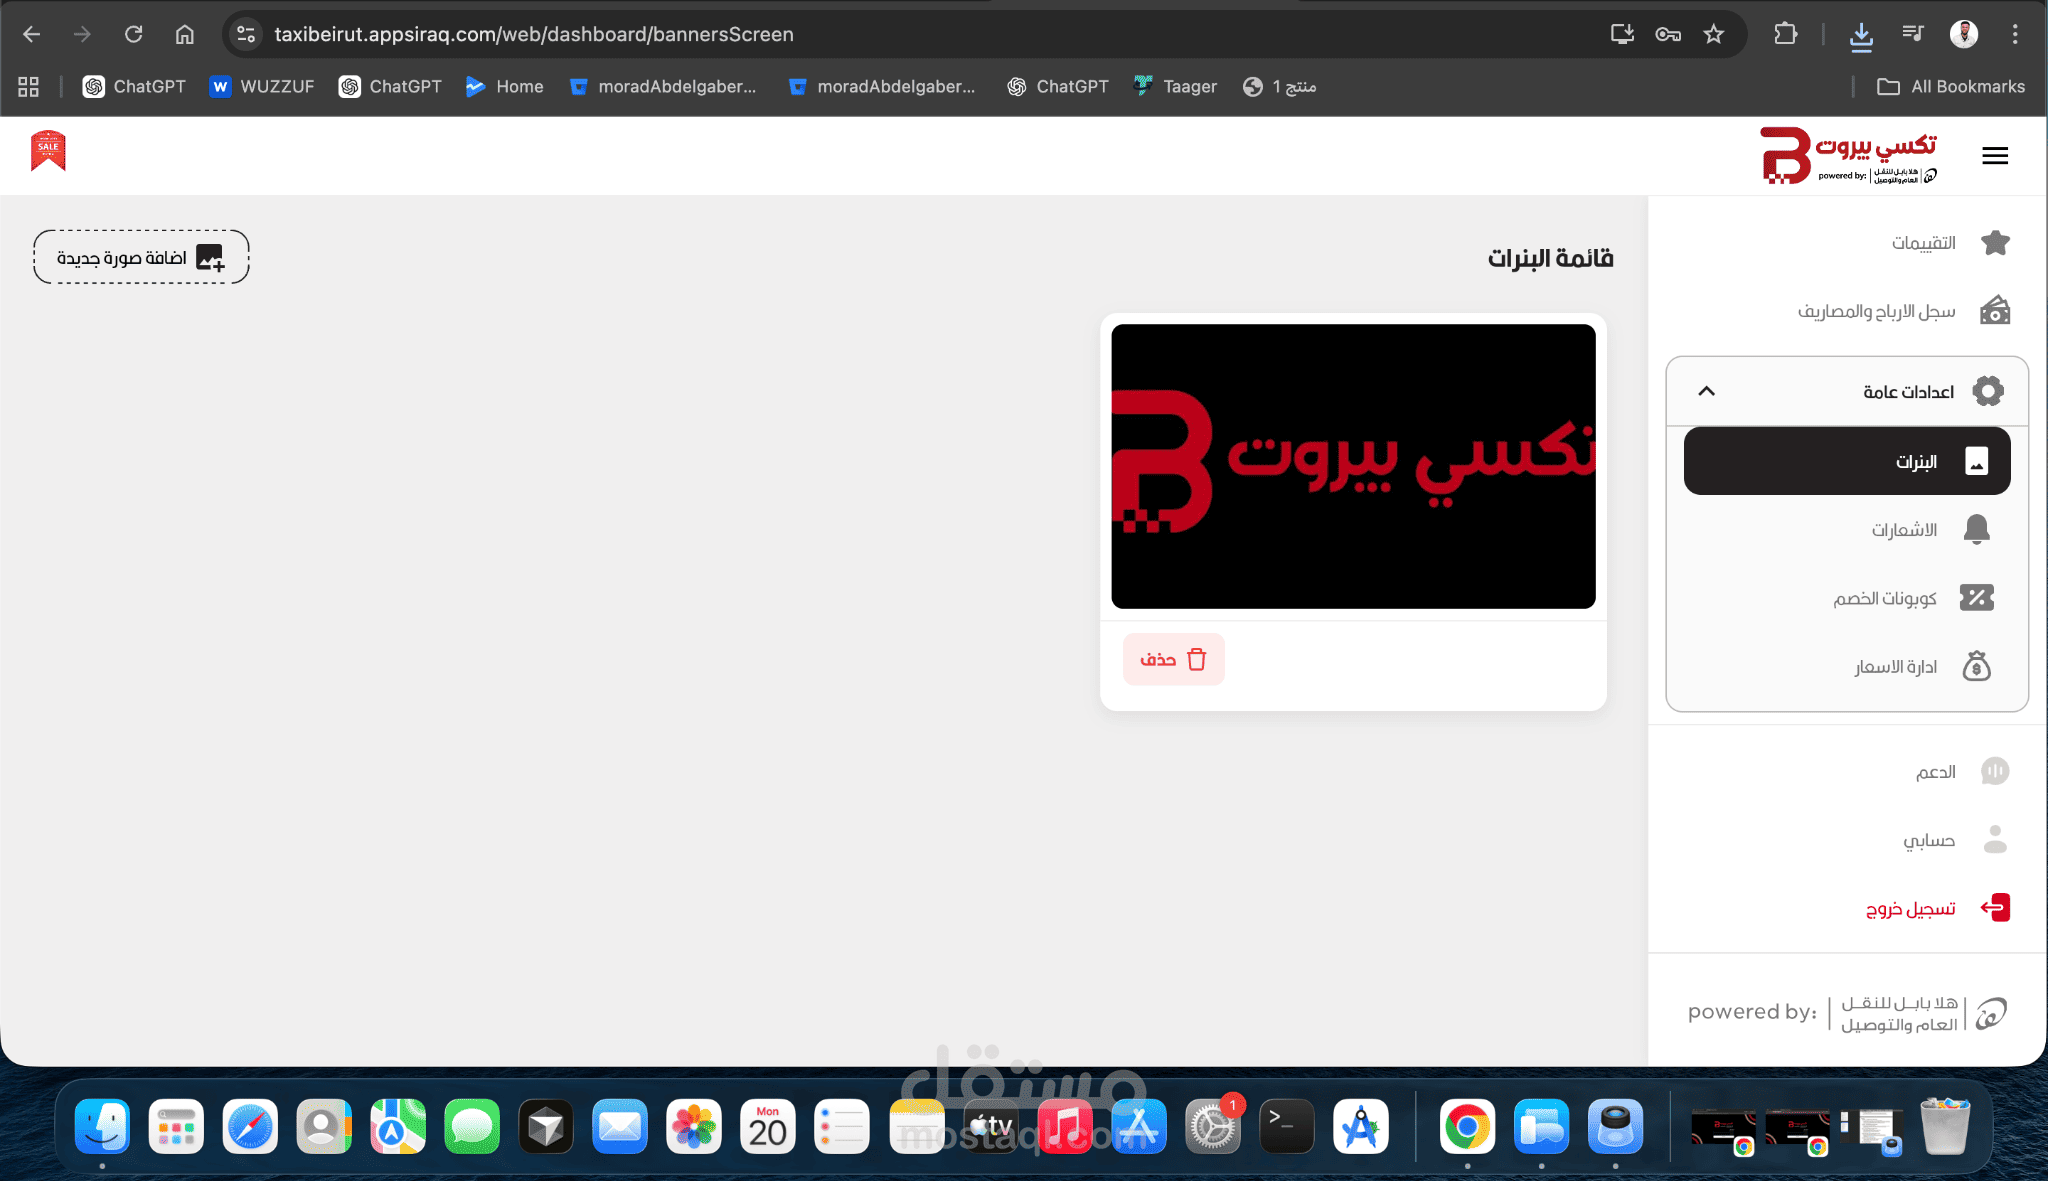
Task: Select the البنرات menu item
Action: tap(1847, 461)
